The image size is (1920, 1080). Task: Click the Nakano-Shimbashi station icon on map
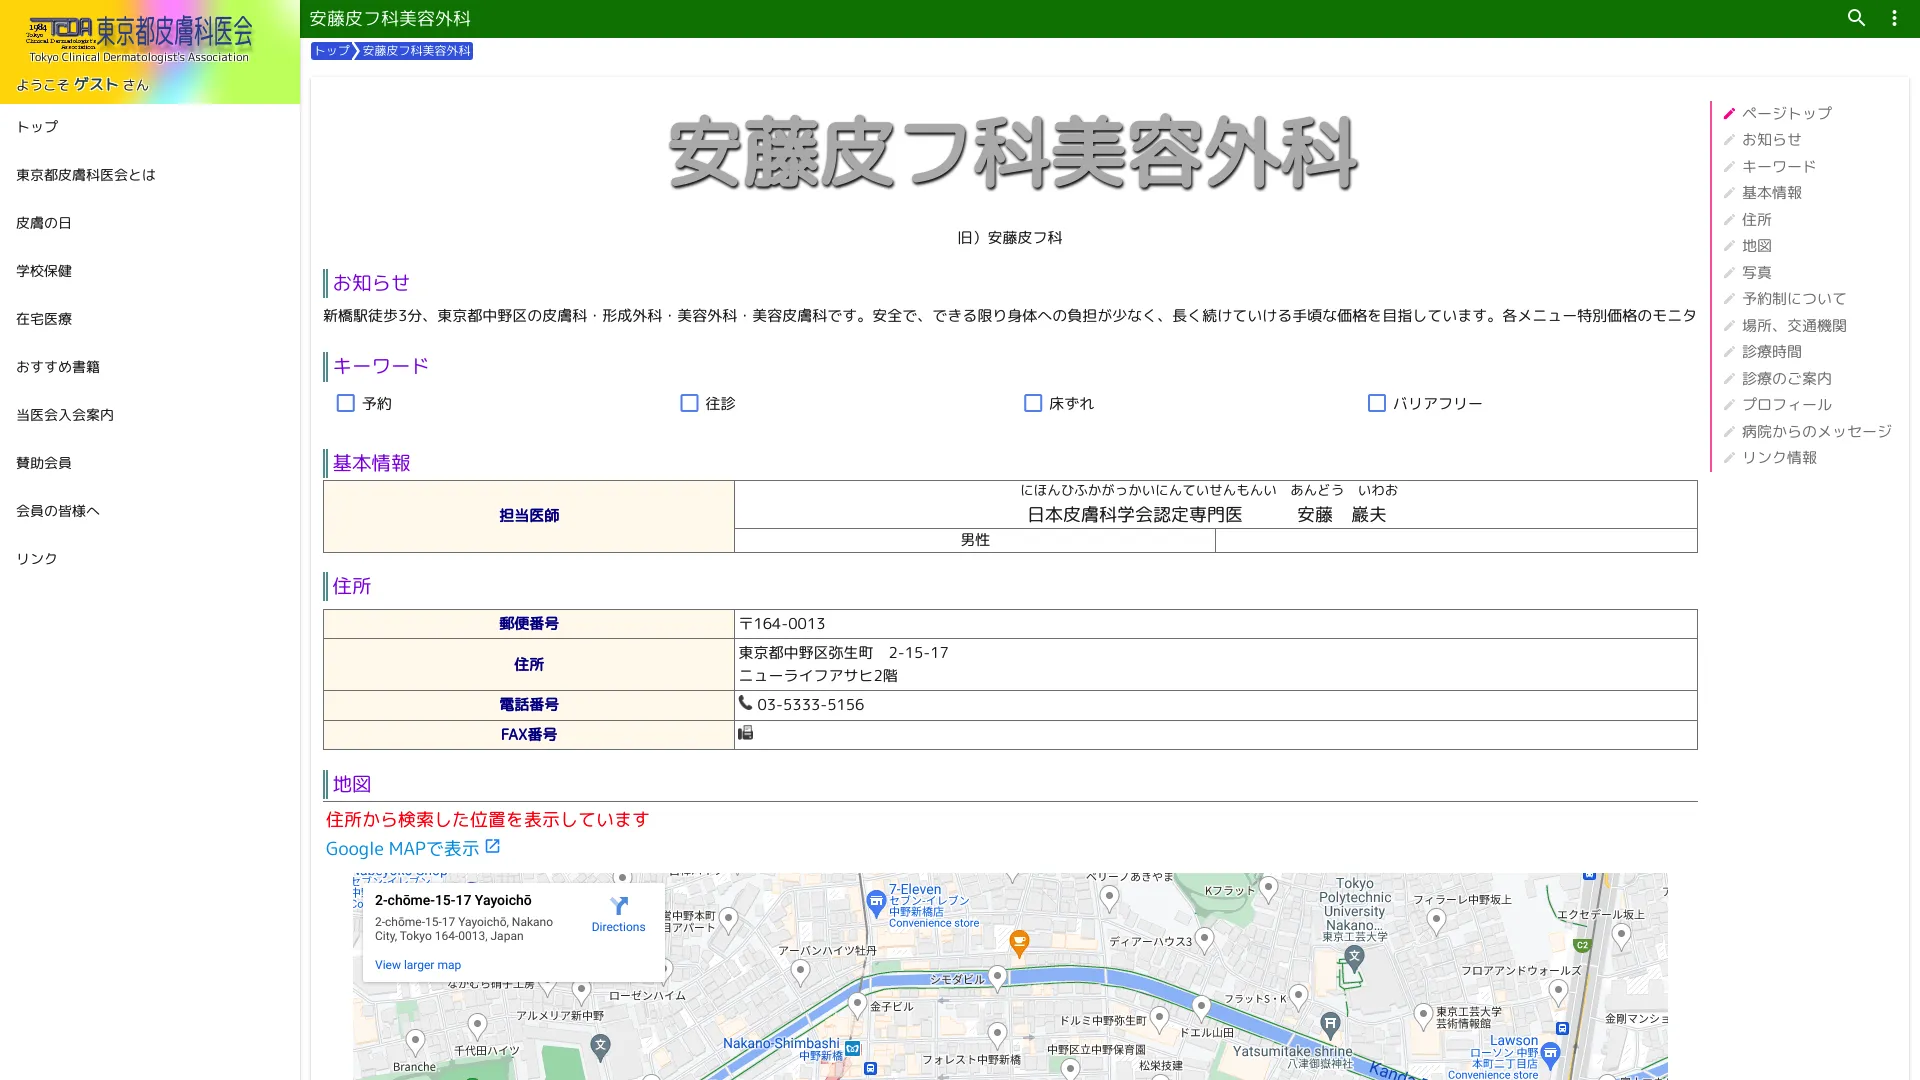click(852, 1048)
